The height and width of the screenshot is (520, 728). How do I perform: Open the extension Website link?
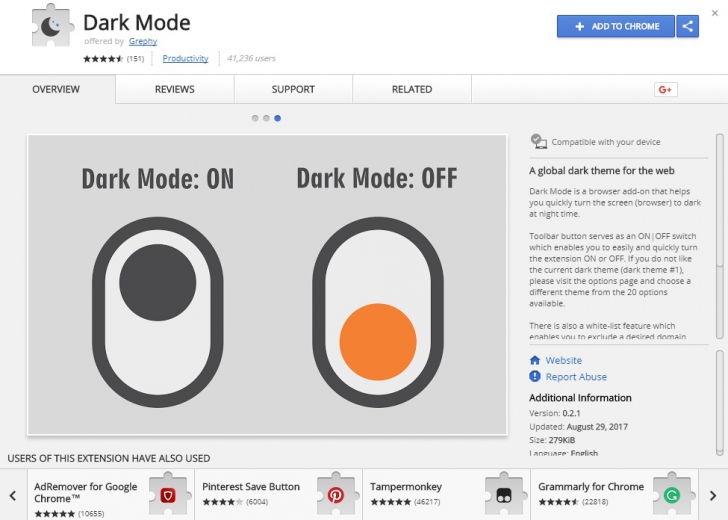[x=564, y=360]
